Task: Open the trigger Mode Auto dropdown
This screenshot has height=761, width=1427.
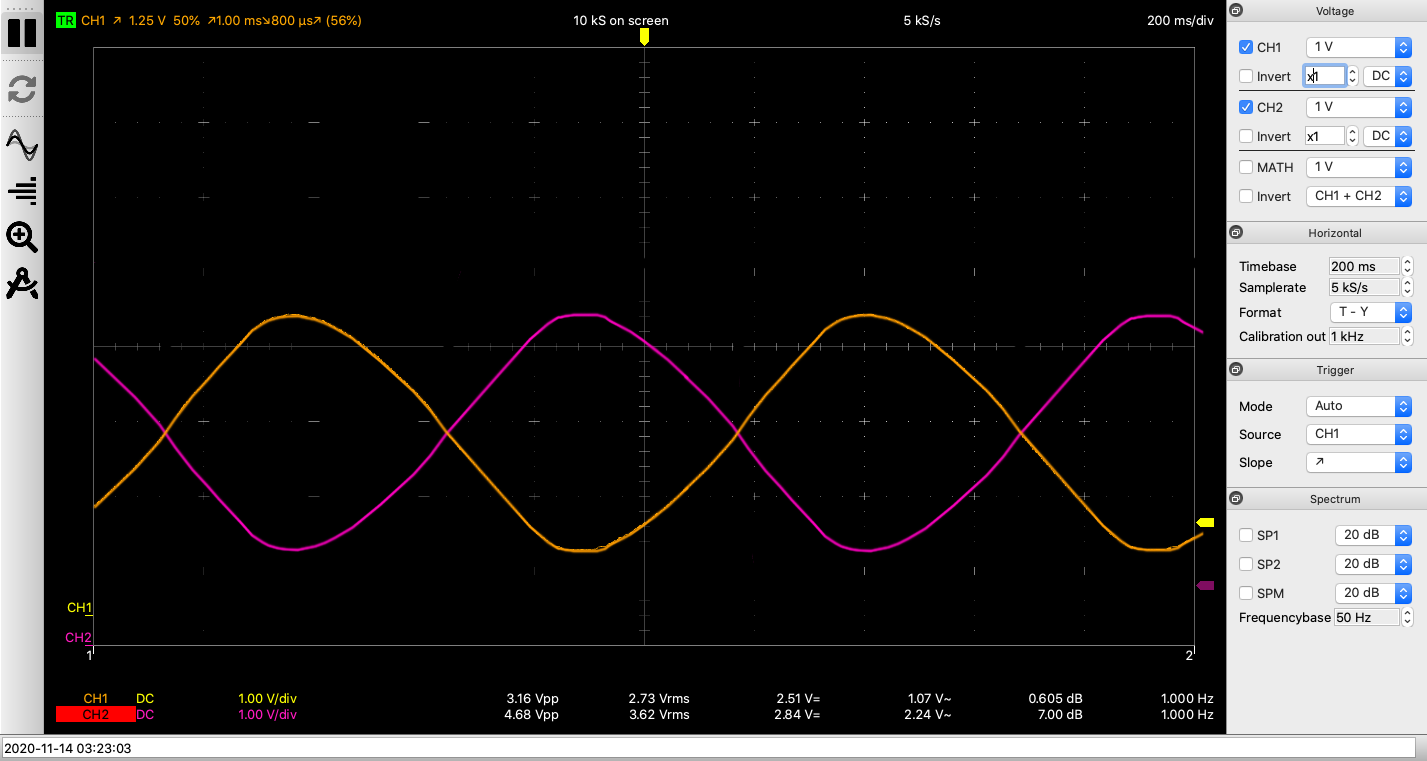Action: [1359, 406]
